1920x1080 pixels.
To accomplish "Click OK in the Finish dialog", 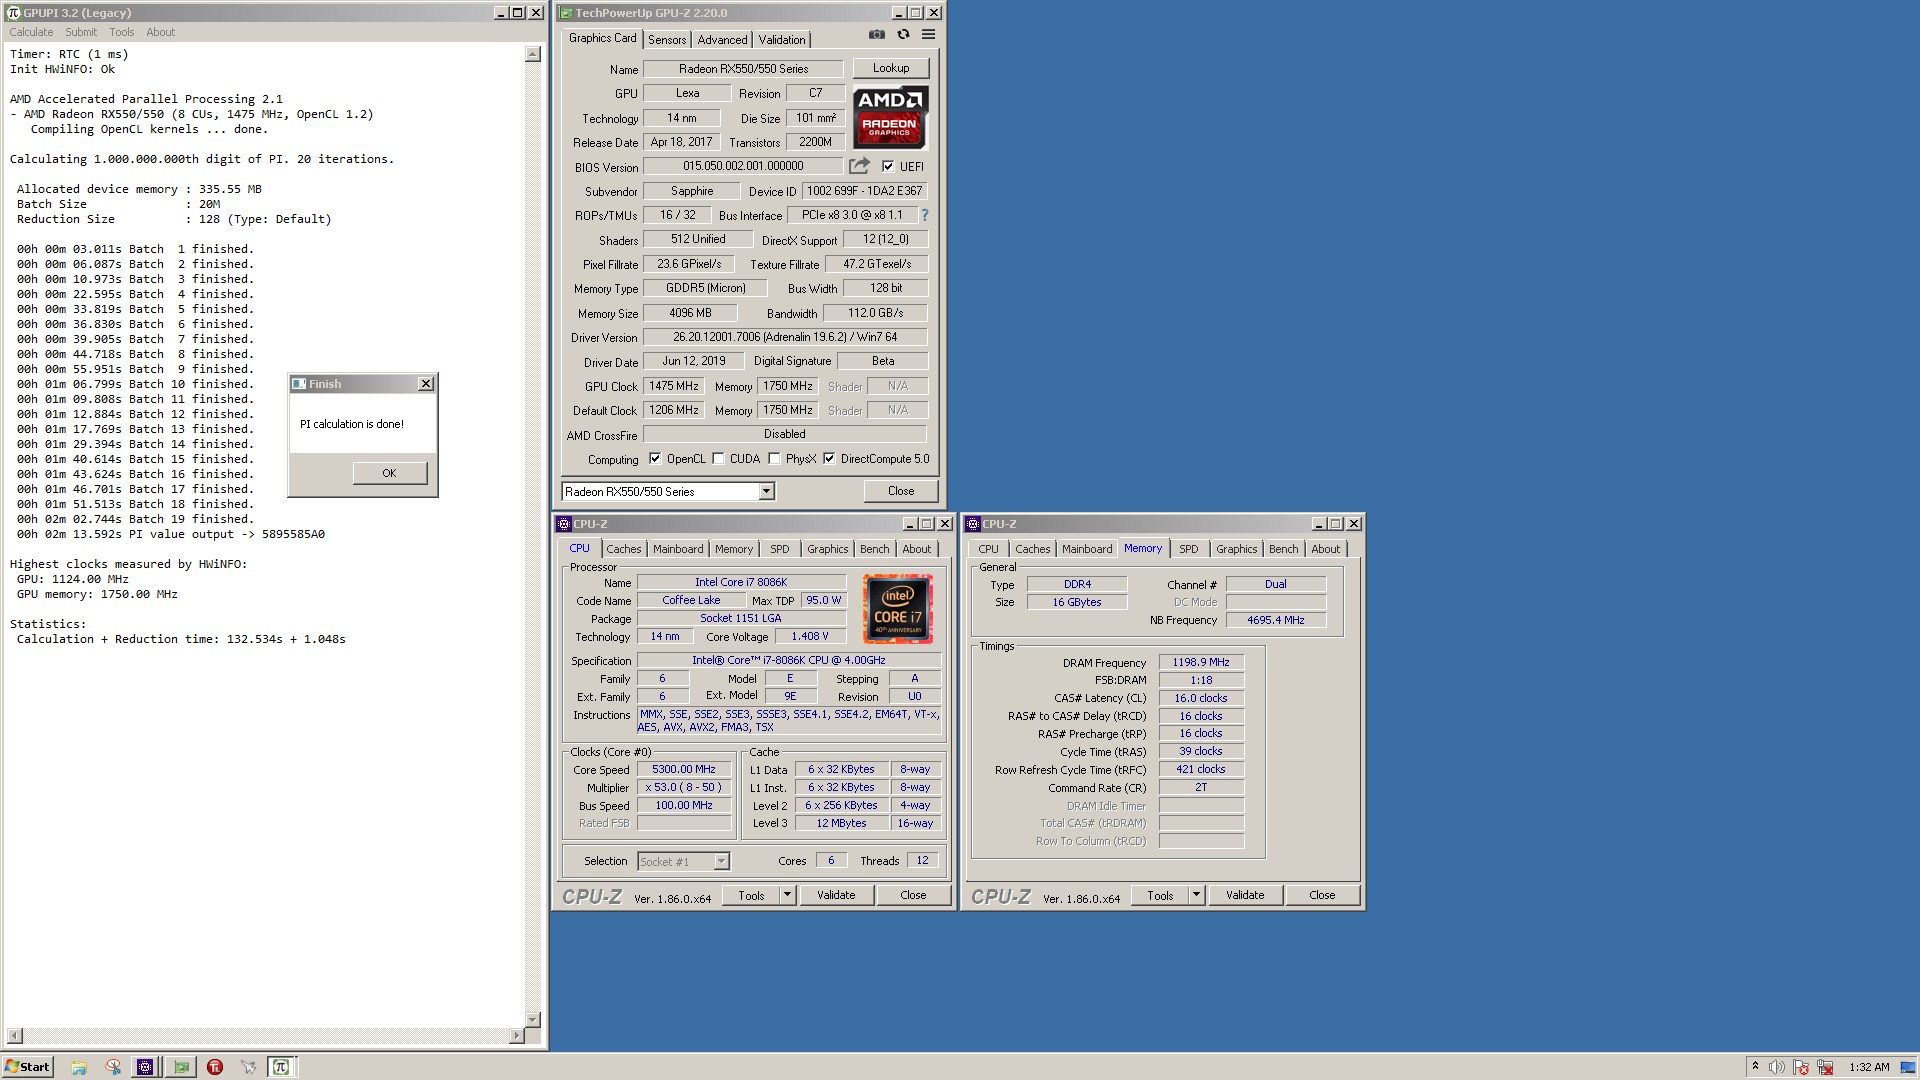I will point(389,473).
